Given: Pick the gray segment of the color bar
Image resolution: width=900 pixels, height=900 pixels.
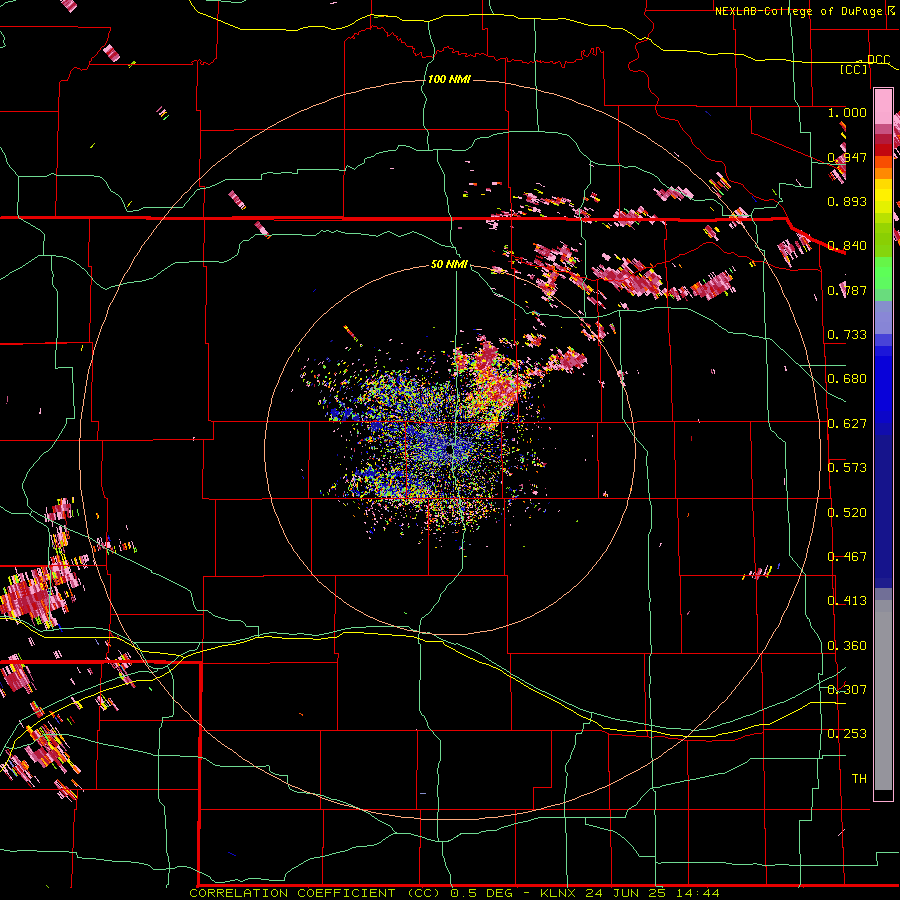Looking at the screenshot, I should tap(883, 695).
